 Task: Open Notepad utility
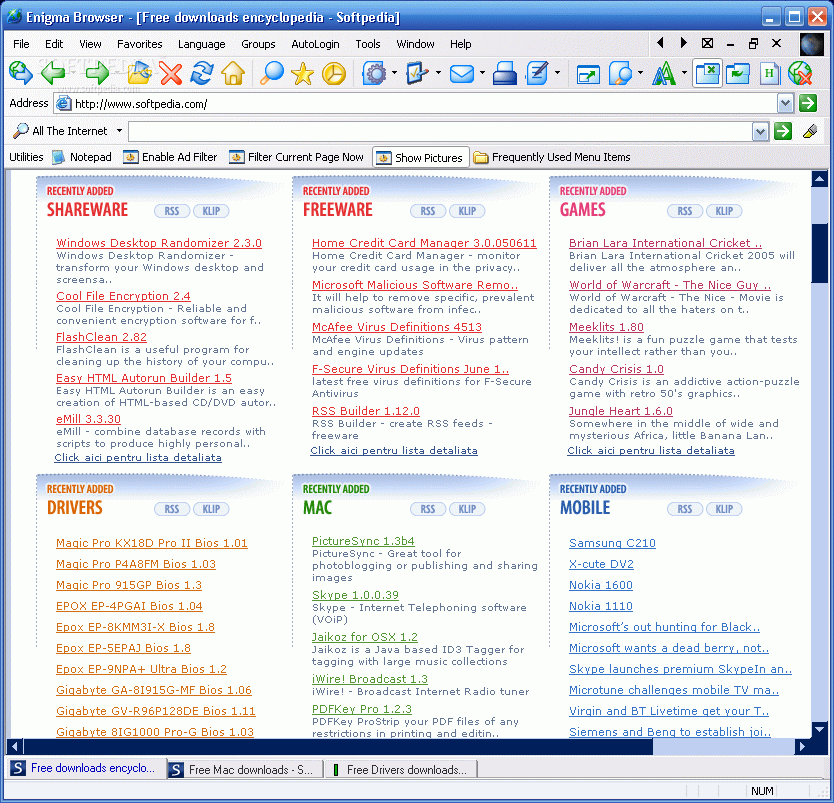click(x=82, y=157)
